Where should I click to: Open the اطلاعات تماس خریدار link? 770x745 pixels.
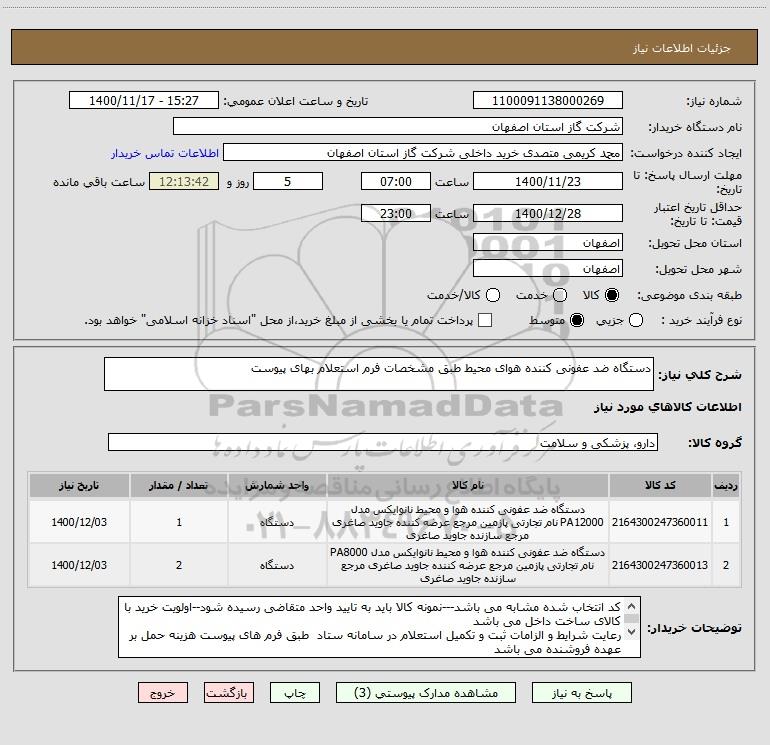(165, 153)
